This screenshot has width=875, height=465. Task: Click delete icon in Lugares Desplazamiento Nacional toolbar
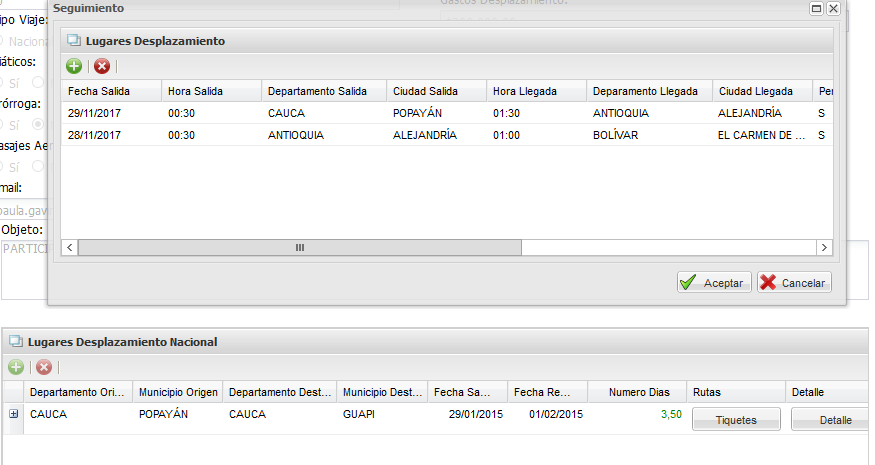44,367
